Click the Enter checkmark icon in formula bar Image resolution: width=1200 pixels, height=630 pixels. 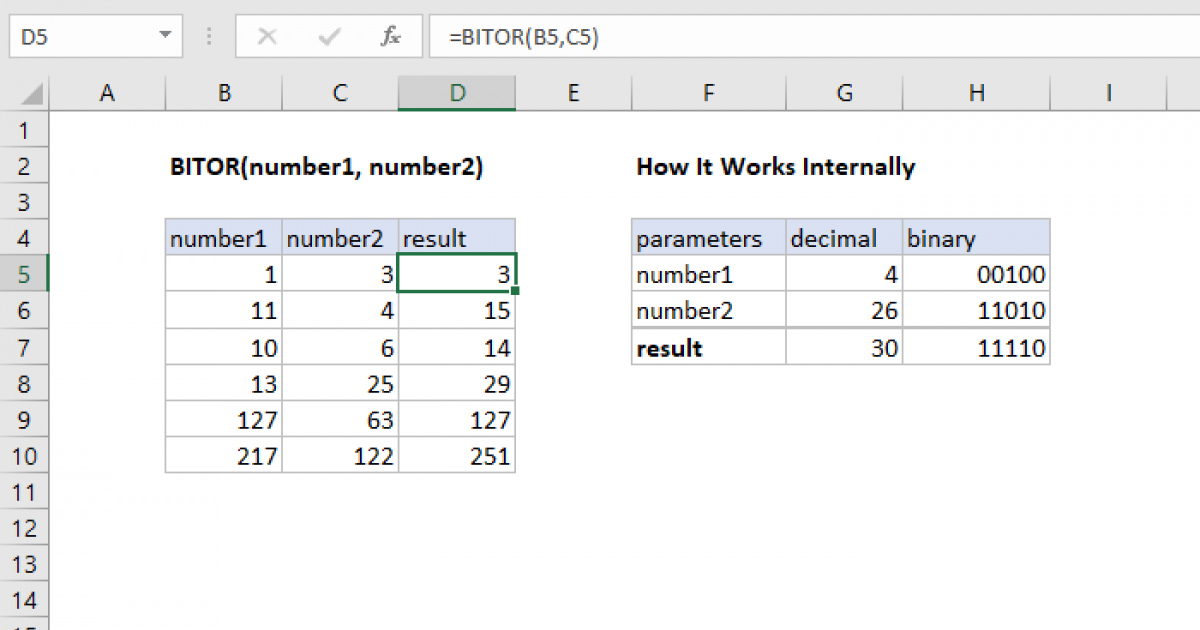(x=328, y=37)
